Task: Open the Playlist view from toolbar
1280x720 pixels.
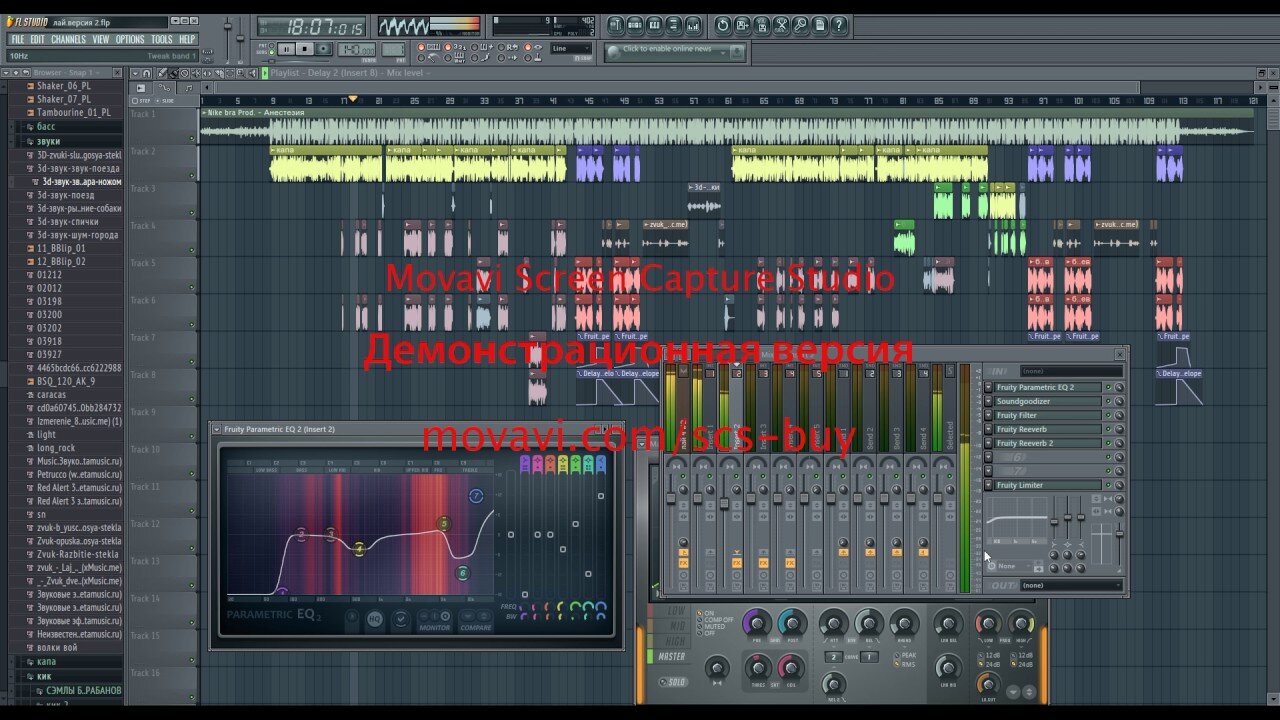Action: 616,25
